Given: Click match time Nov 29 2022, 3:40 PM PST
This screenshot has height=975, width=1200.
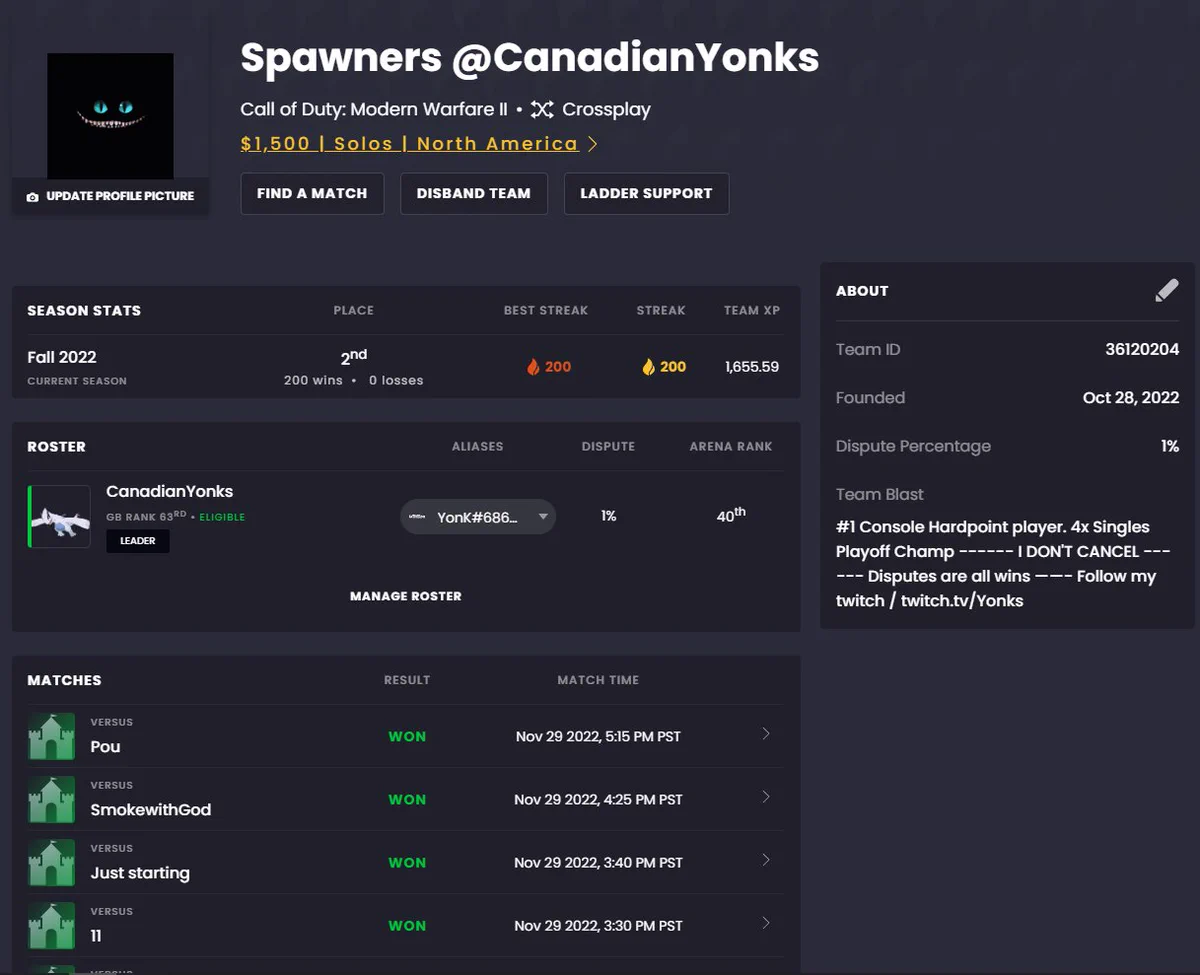Looking at the screenshot, I should [598, 862].
